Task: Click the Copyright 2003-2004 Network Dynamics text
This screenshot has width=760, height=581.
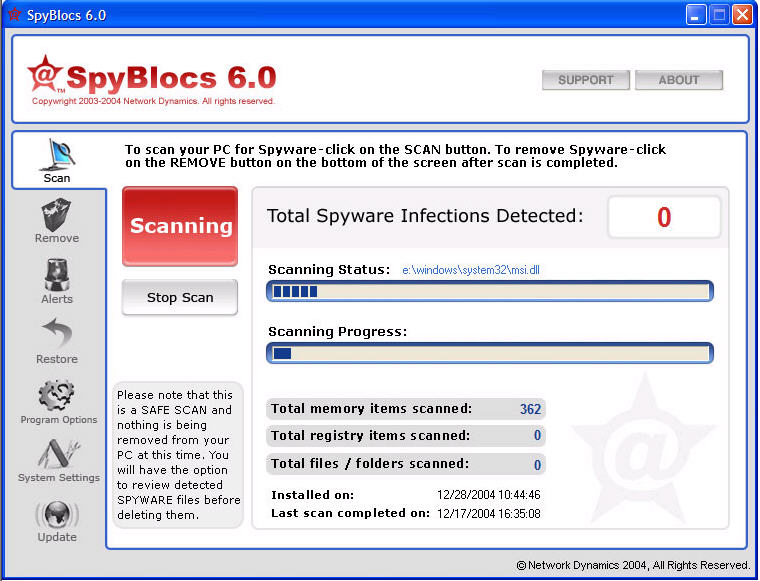Action: coord(153,101)
